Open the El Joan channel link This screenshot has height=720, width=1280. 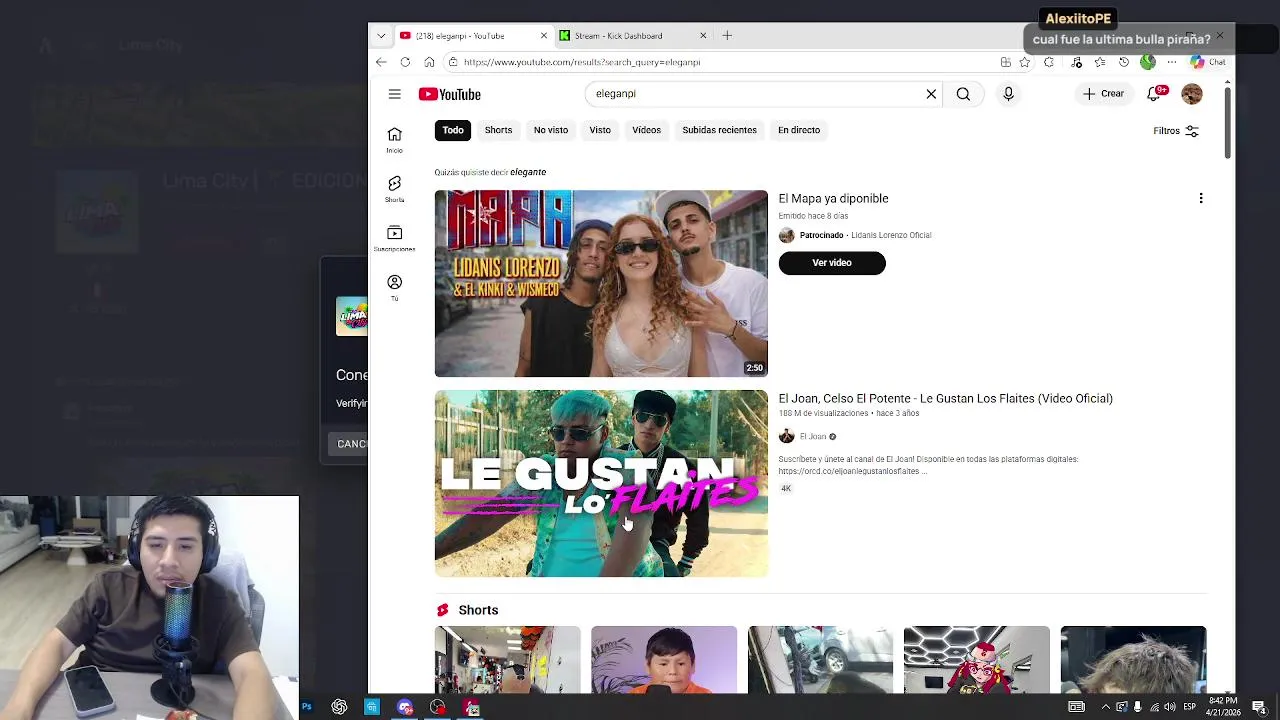[813, 437]
